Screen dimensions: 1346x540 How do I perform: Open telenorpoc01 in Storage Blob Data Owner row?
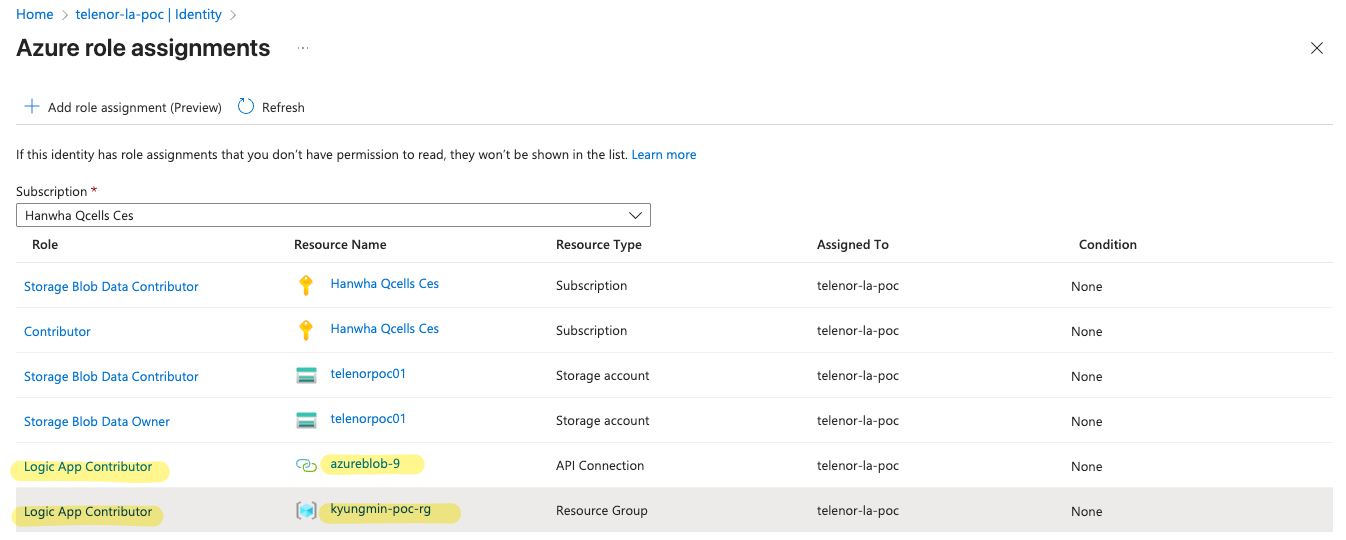368,419
